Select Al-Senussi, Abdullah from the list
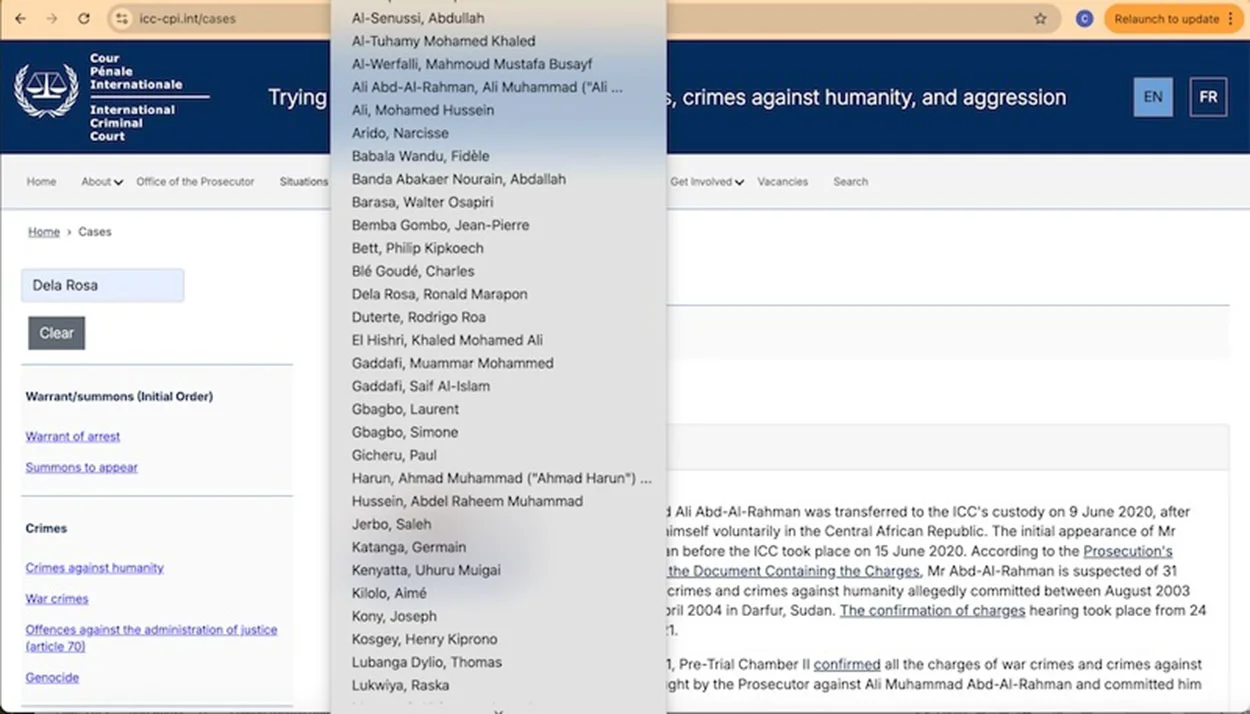 [498, 18]
